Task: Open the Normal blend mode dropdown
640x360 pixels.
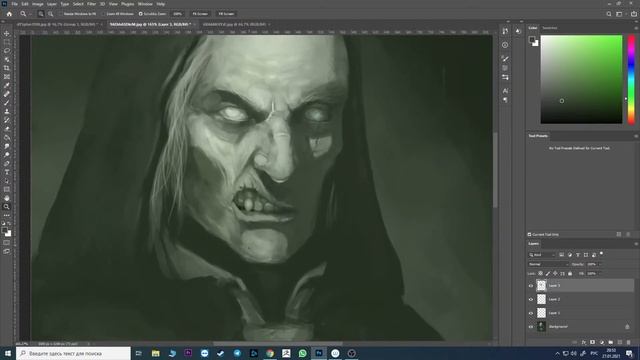Action: coord(548,264)
